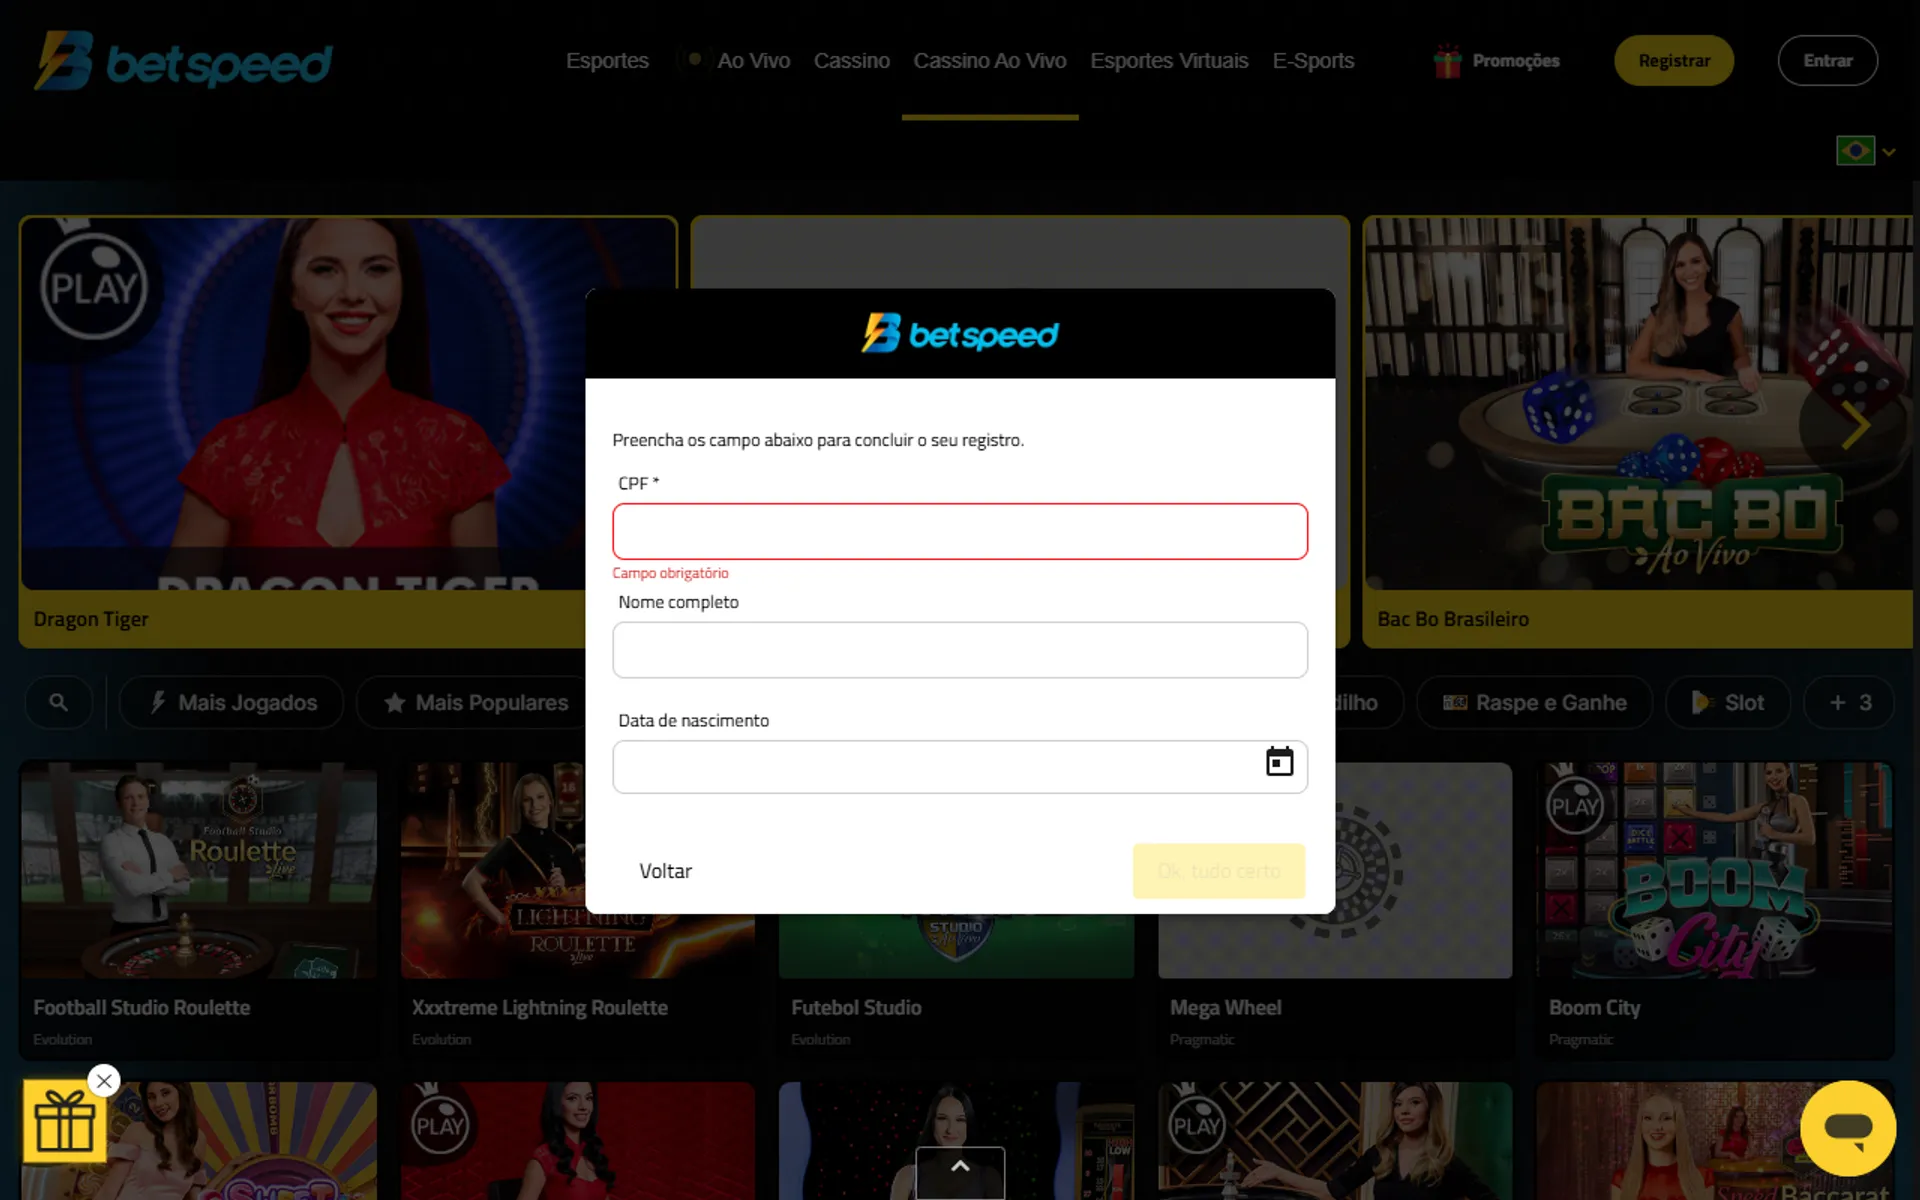Click the Mais Jogados lightning bolt icon
The height and width of the screenshot is (1200, 1920).
pos(156,702)
